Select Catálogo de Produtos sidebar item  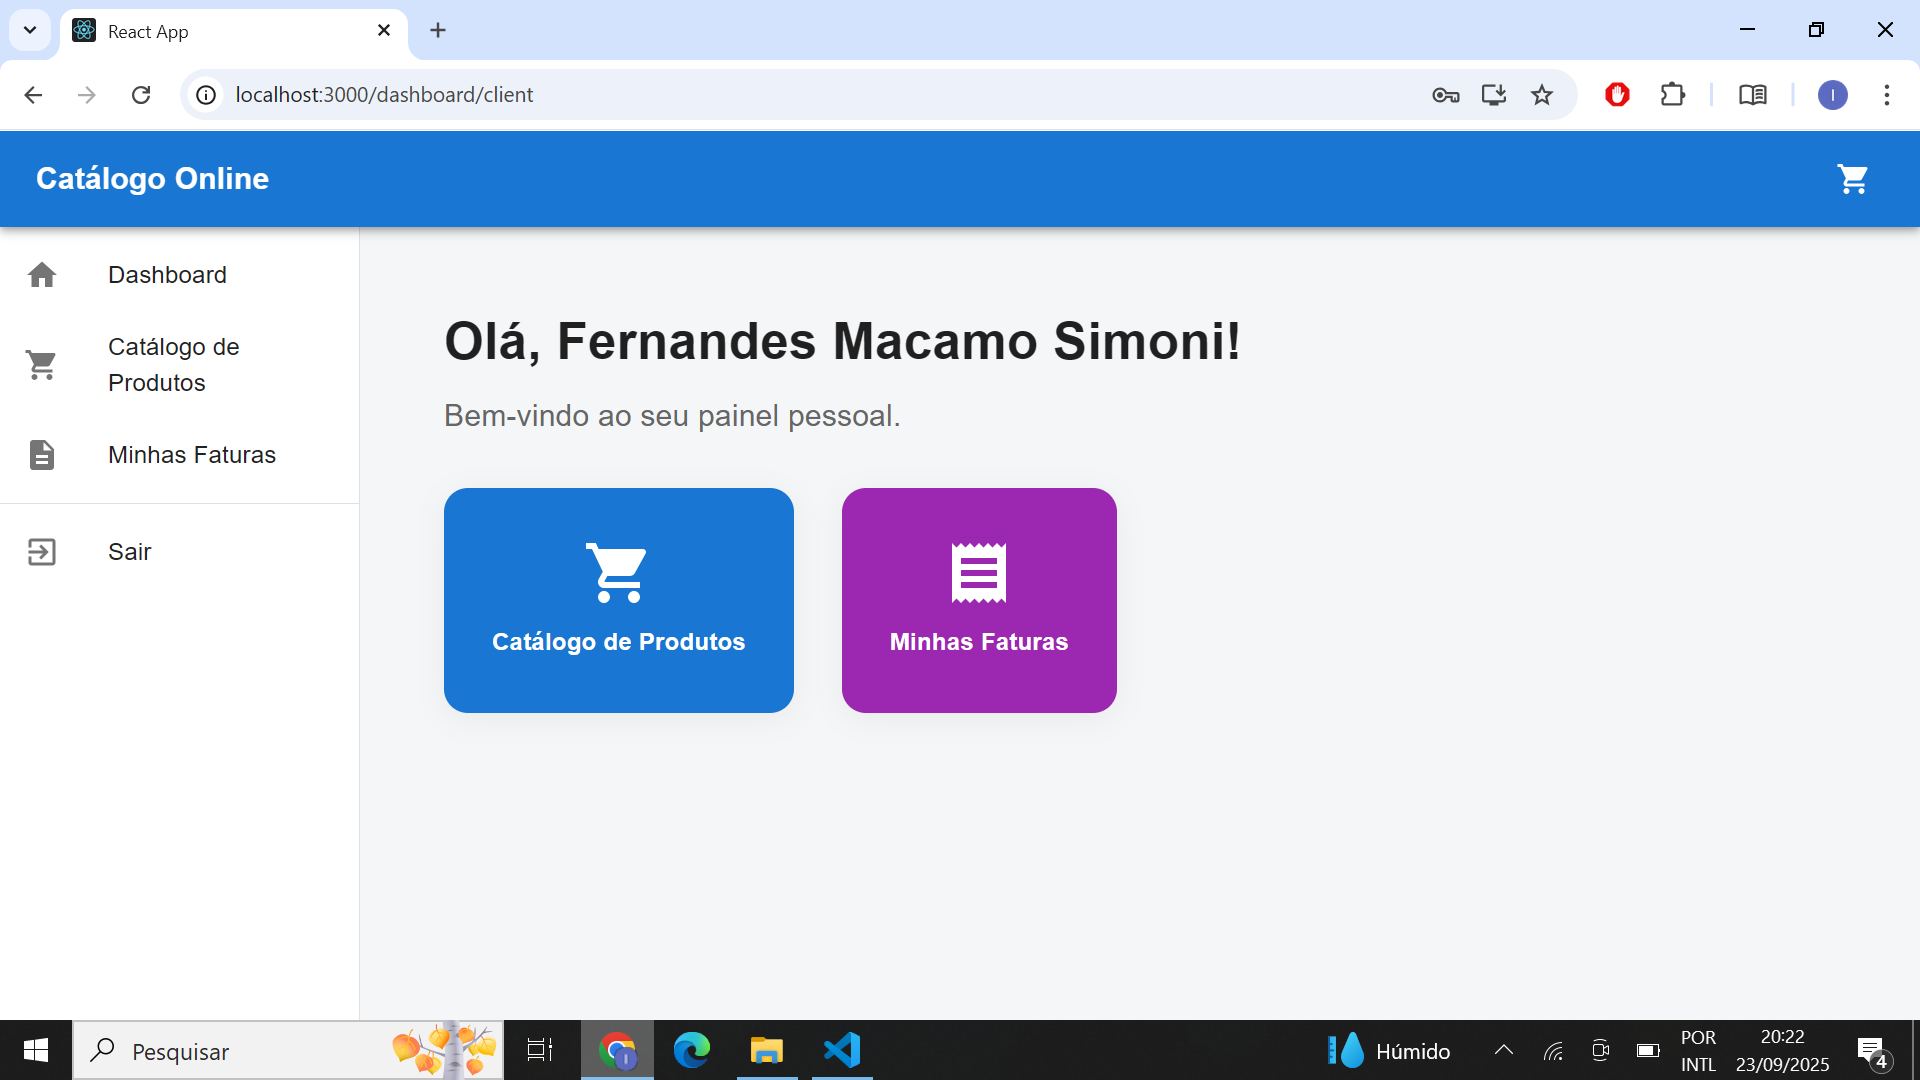(x=174, y=365)
